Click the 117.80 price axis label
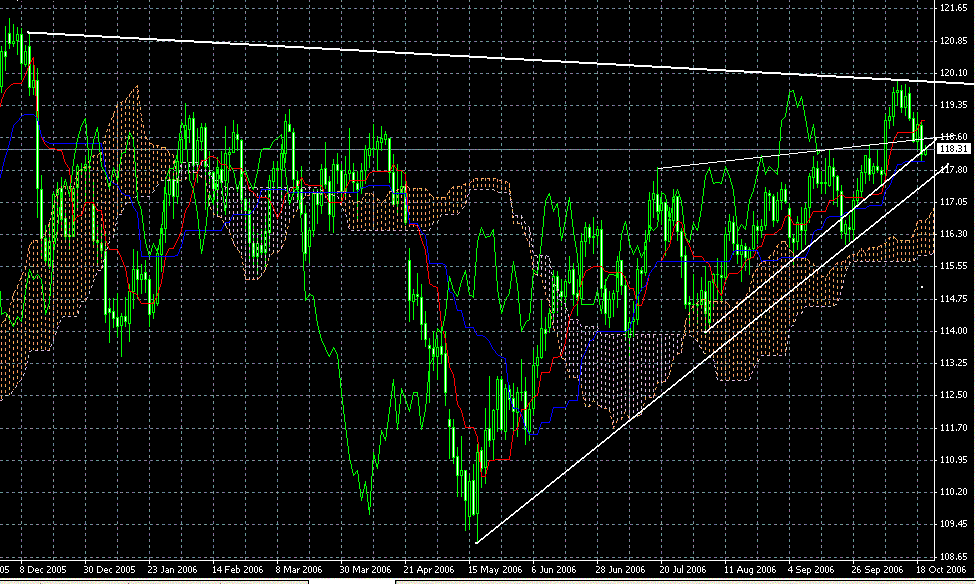 pyautogui.click(x=953, y=169)
